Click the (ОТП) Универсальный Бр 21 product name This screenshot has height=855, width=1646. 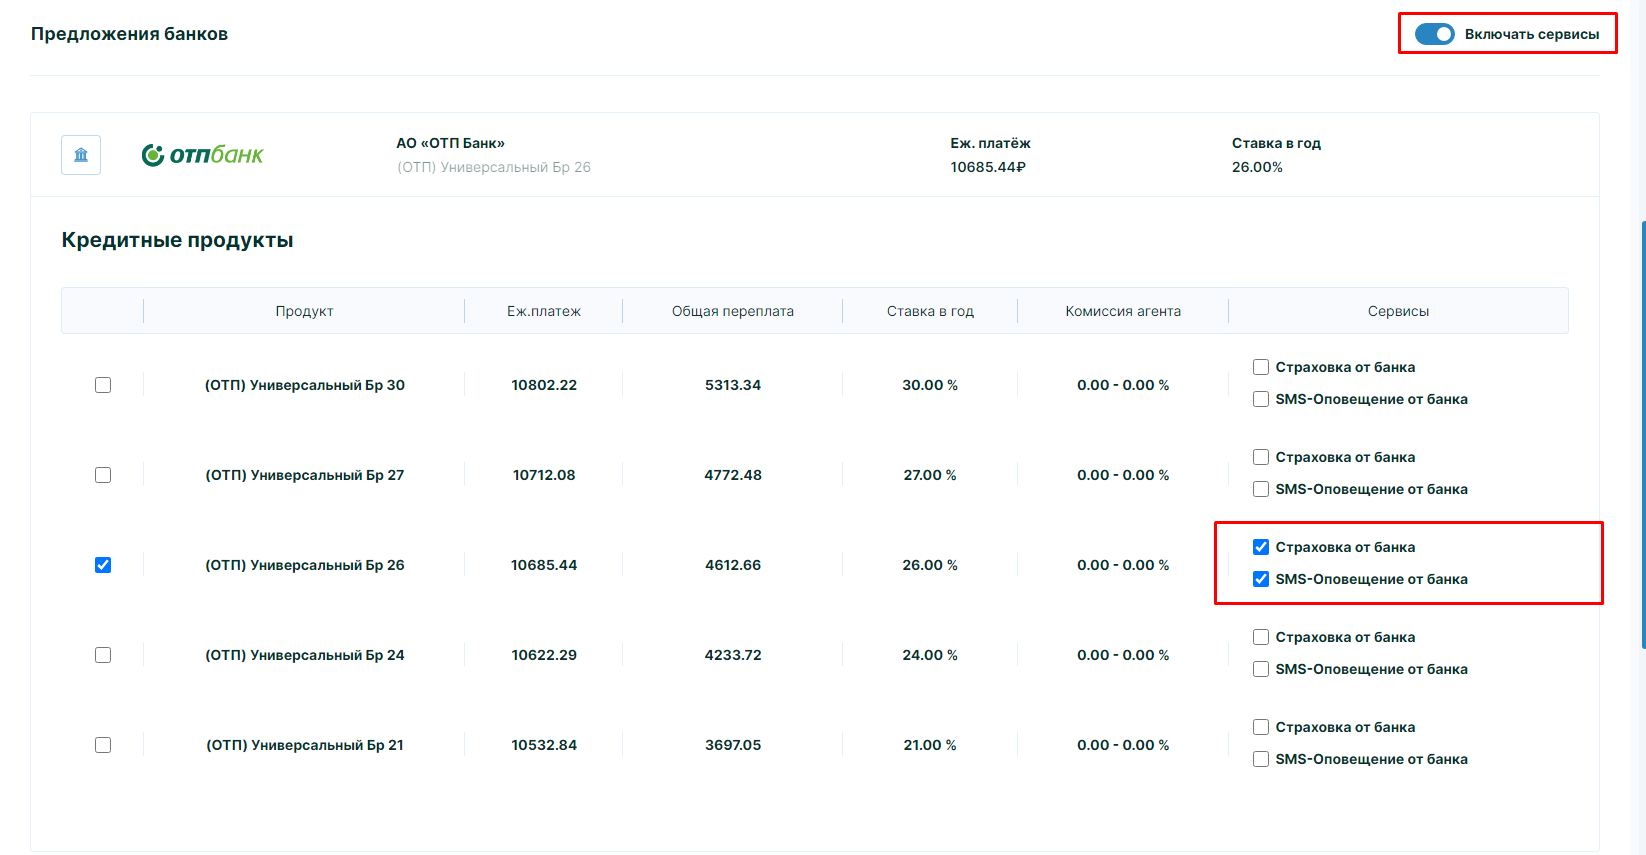pyautogui.click(x=305, y=745)
